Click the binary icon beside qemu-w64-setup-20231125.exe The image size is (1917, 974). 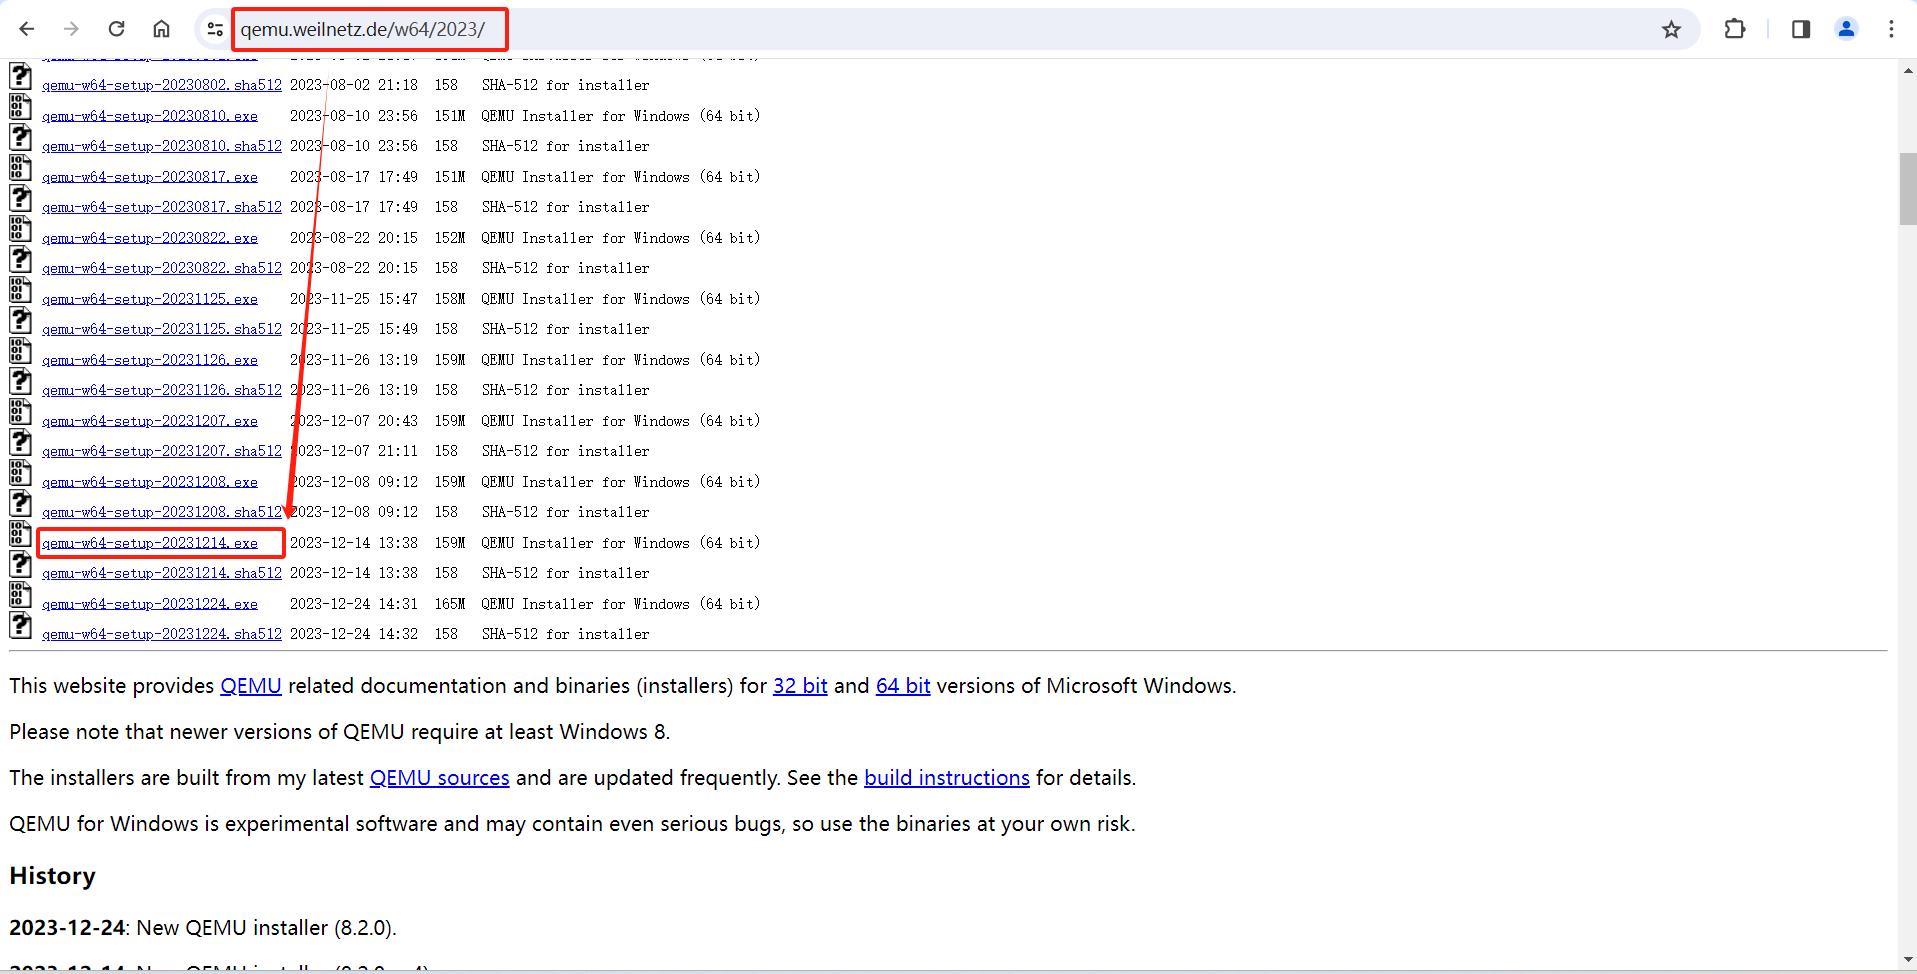point(20,290)
